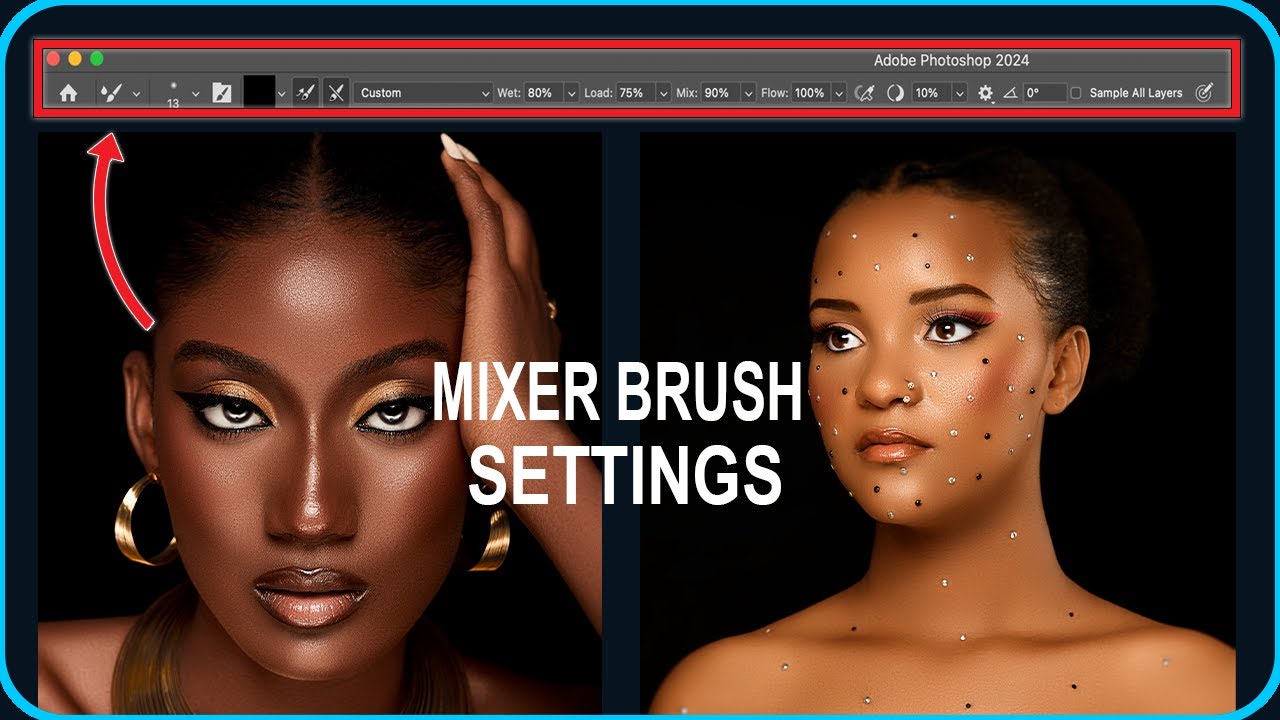Open the Custom blending combinations dropdown
The height and width of the screenshot is (720, 1280).
pos(424,93)
